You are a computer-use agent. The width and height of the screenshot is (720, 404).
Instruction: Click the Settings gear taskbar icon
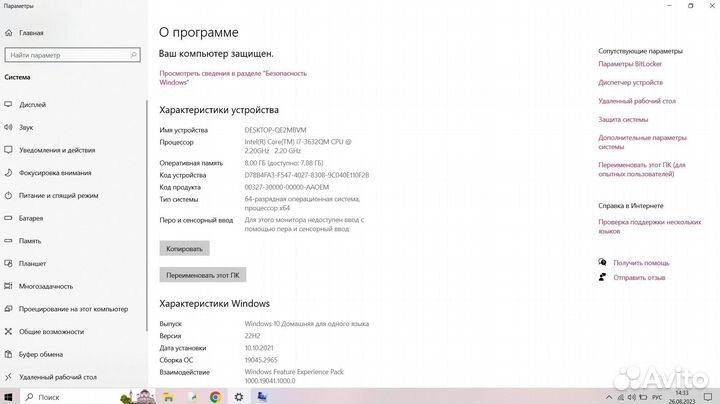click(x=239, y=397)
